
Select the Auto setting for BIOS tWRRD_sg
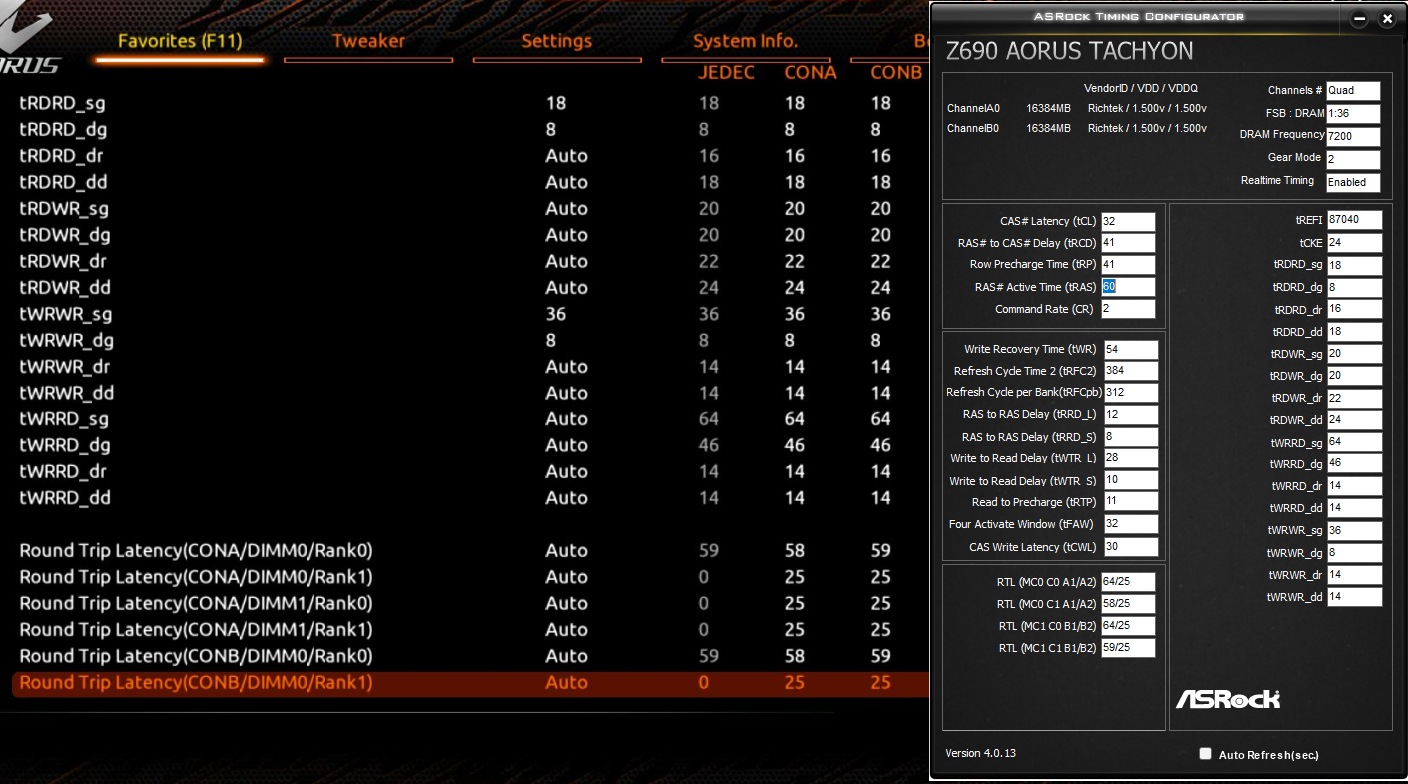pyautogui.click(x=566, y=419)
